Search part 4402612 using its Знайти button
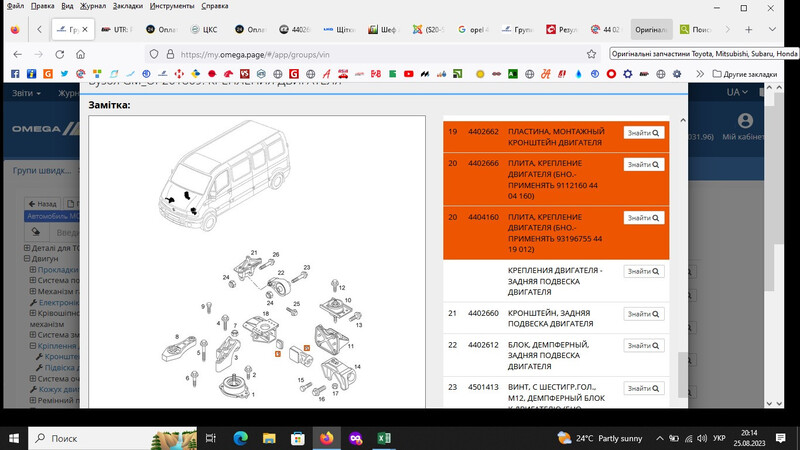 tap(644, 345)
